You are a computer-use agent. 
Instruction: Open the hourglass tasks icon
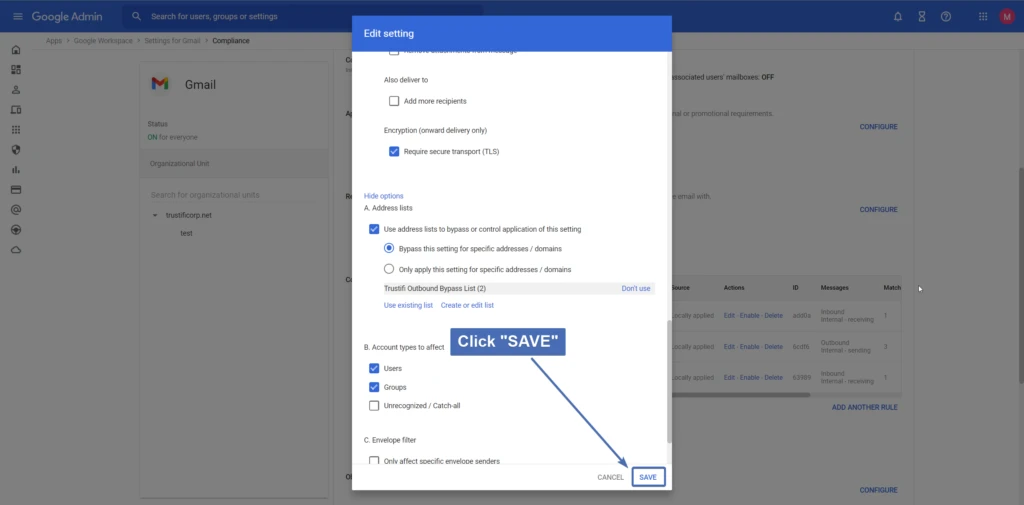click(x=921, y=17)
